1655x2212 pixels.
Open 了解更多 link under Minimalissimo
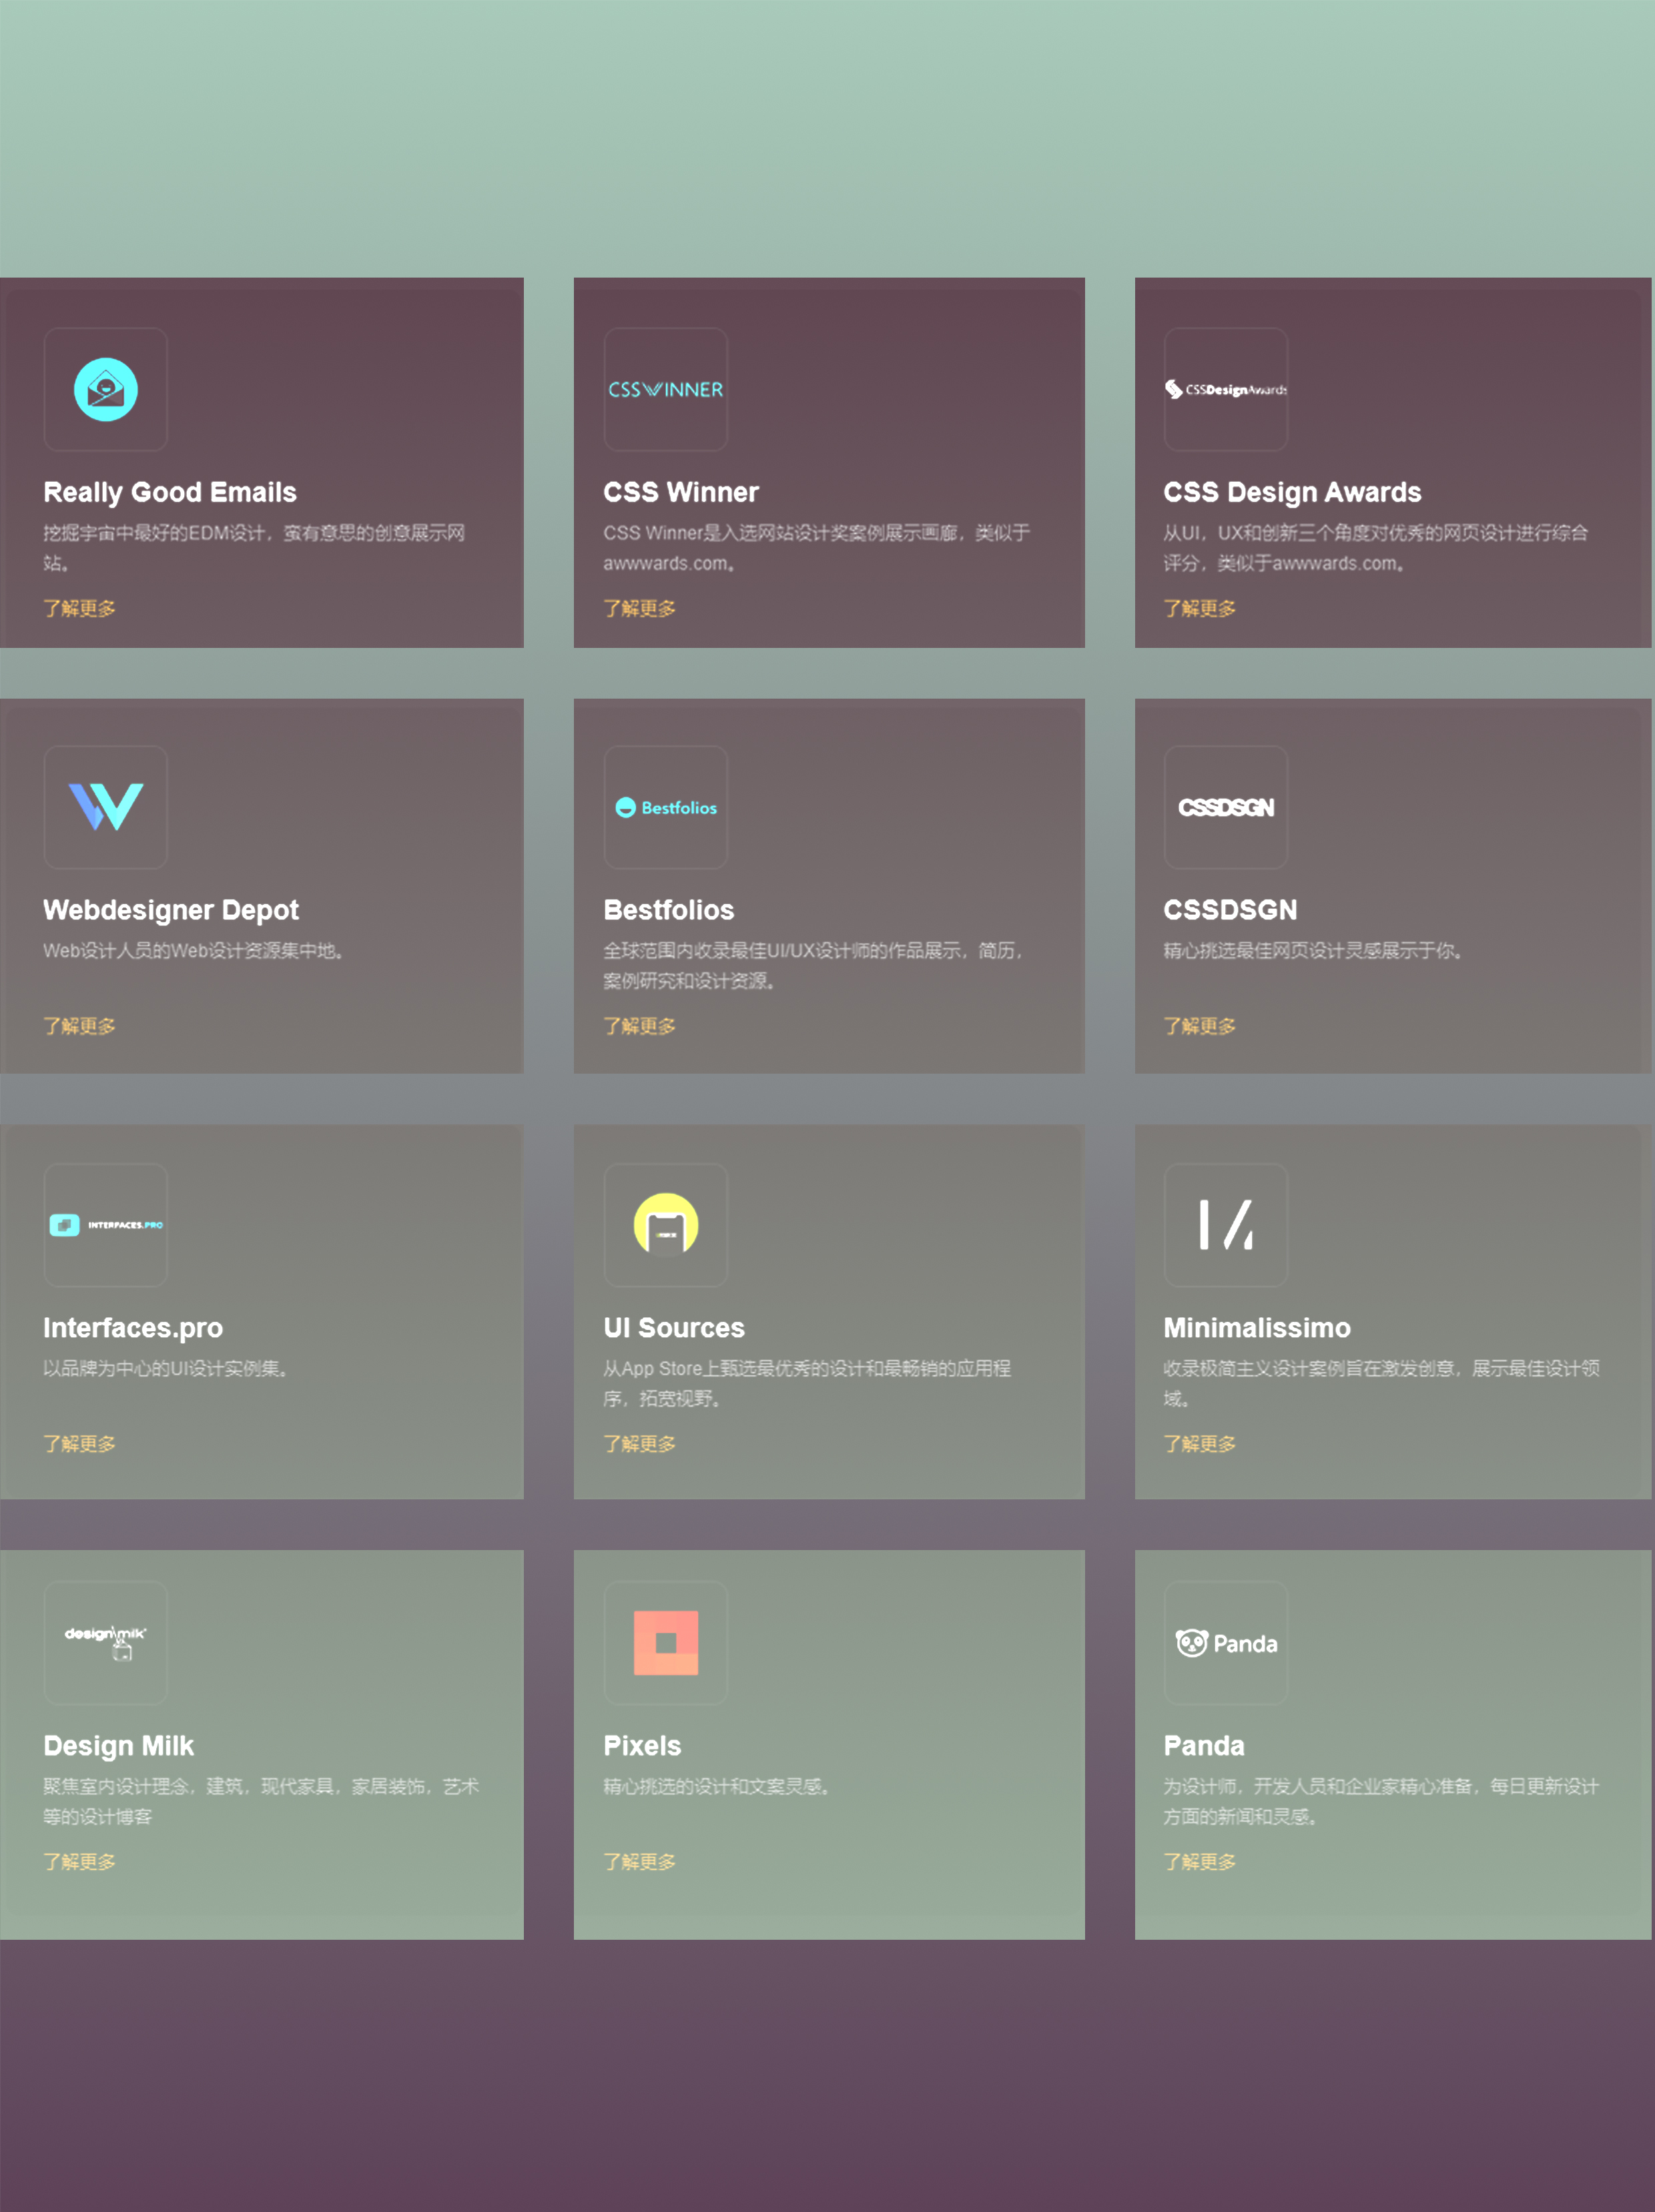click(x=1199, y=1444)
